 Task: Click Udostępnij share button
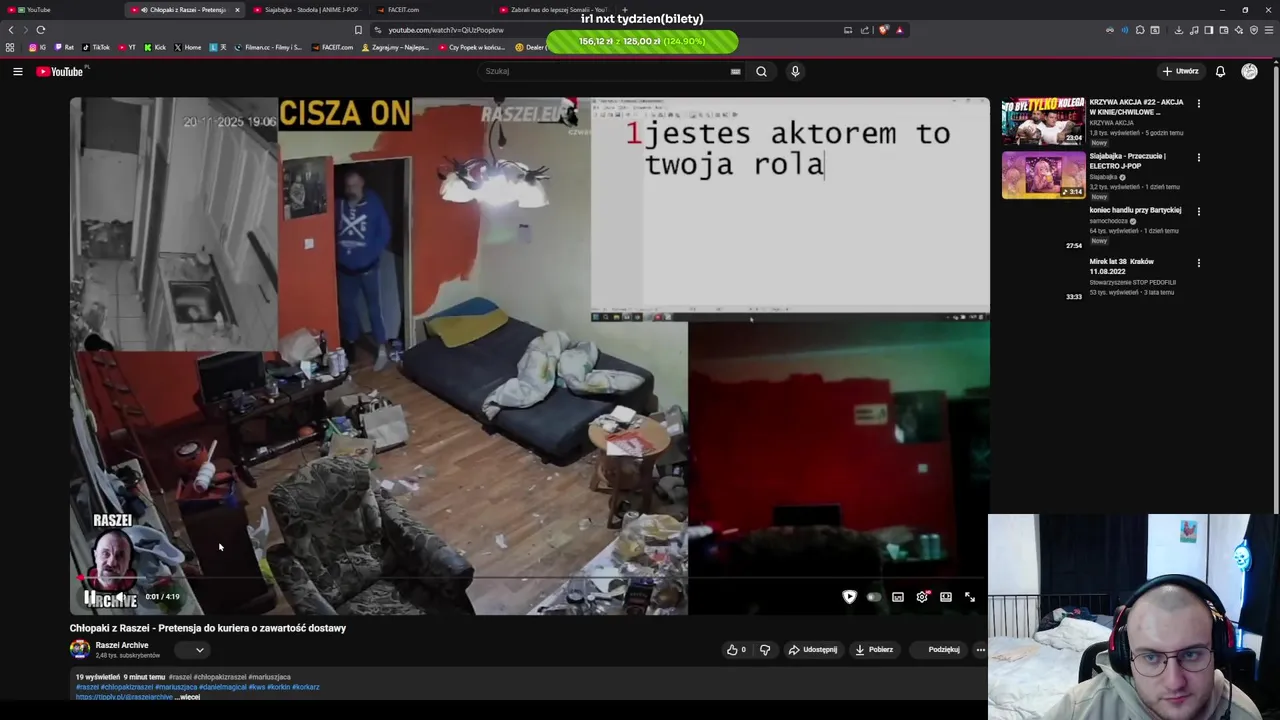pos(813,649)
